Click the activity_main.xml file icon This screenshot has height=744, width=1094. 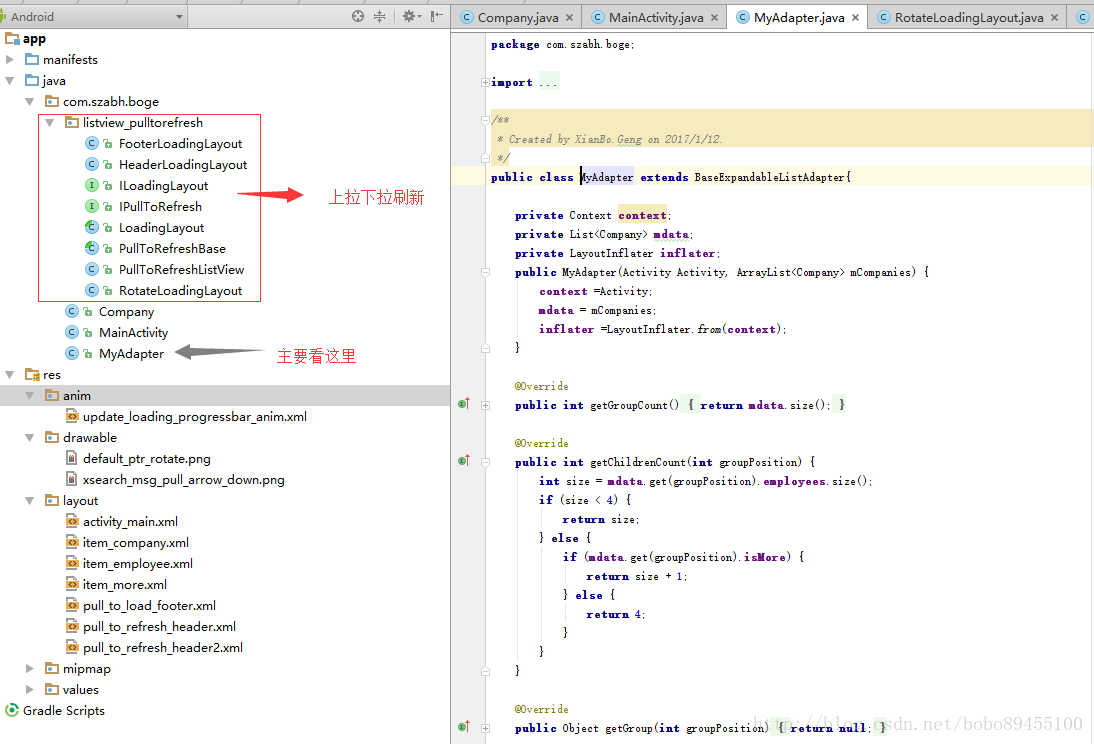click(x=72, y=521)
